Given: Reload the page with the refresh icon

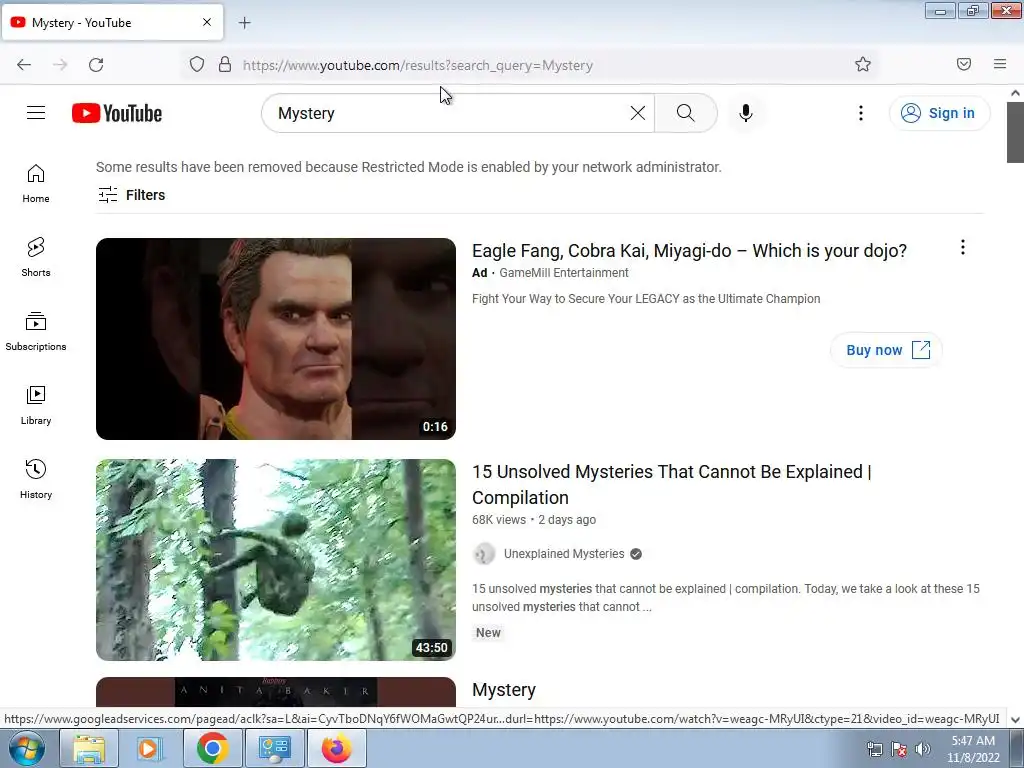Looking at the screenshot, I should (x=96, y=65).
